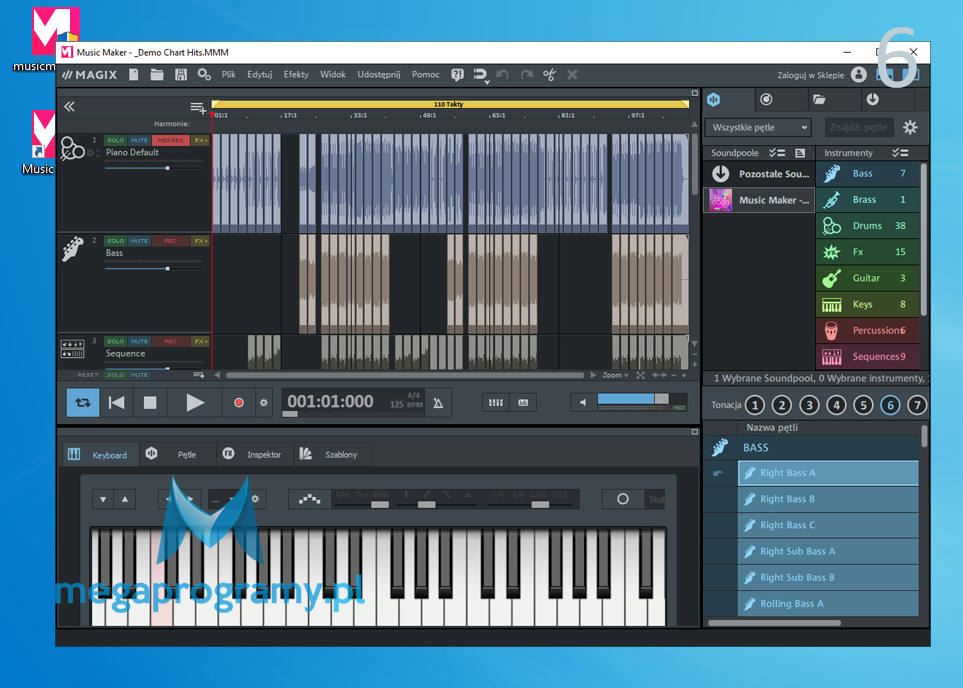Switch to the Inspektor tab
This screenshot has width=963, height=688.
(255, 455)
